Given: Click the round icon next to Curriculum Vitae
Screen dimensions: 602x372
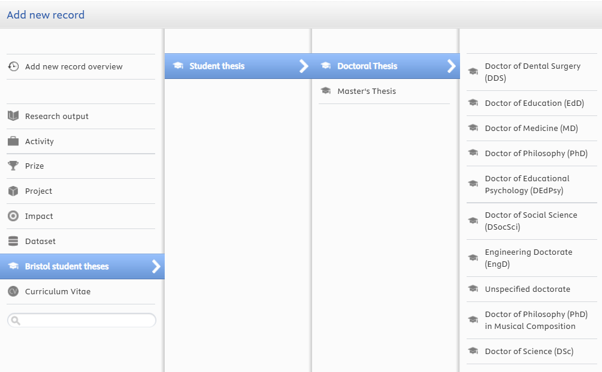Looking at the screenshot, I should 13,291.
